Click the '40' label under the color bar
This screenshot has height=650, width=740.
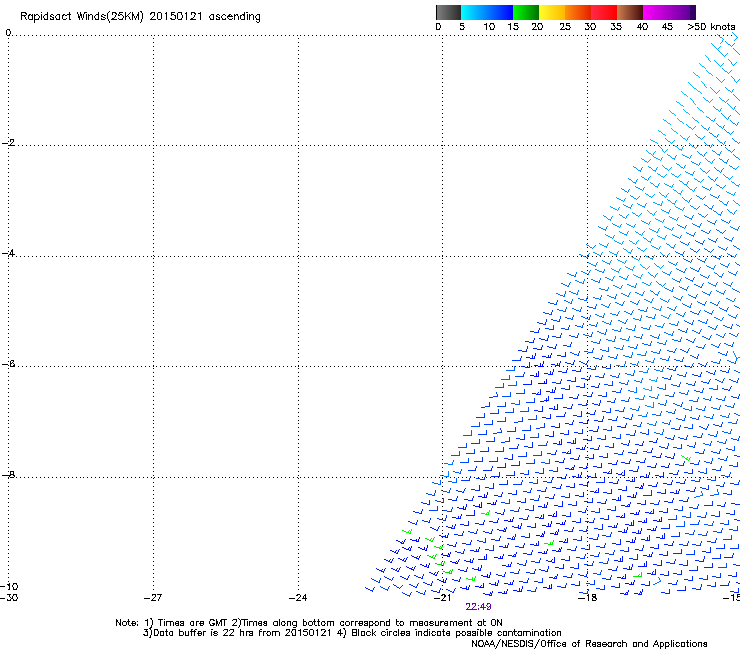pos(642,27)
